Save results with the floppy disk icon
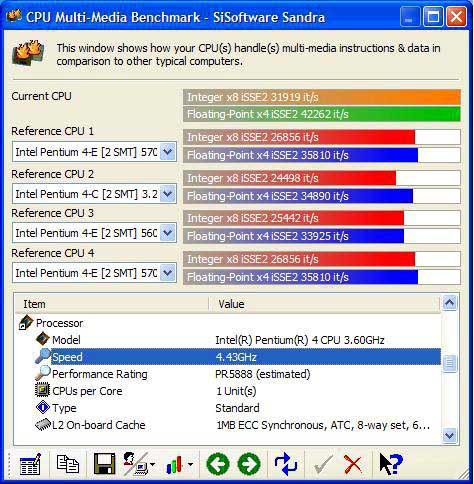 tap(104, 464)
